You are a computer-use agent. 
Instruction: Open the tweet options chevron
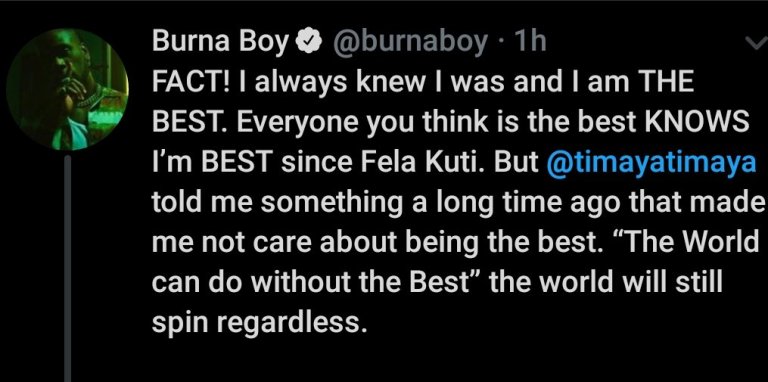(x=756, y=44)
